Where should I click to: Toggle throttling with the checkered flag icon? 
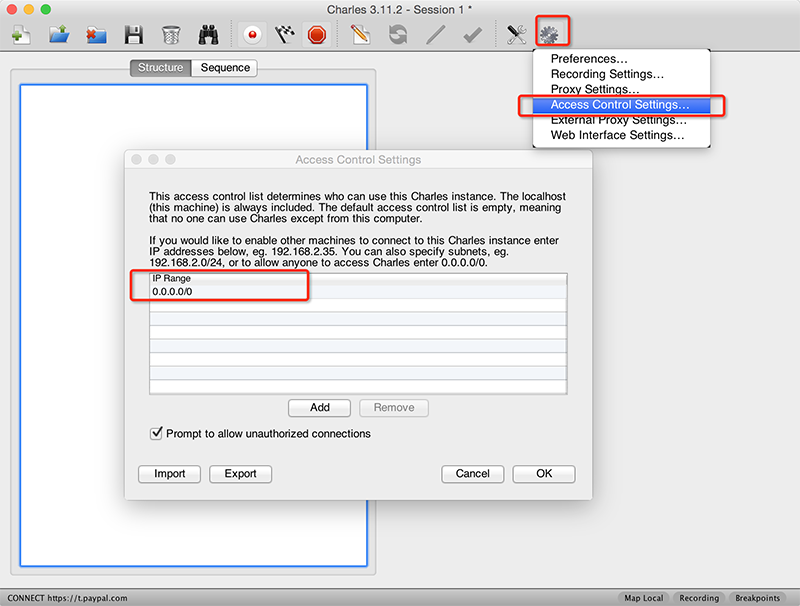285,35
